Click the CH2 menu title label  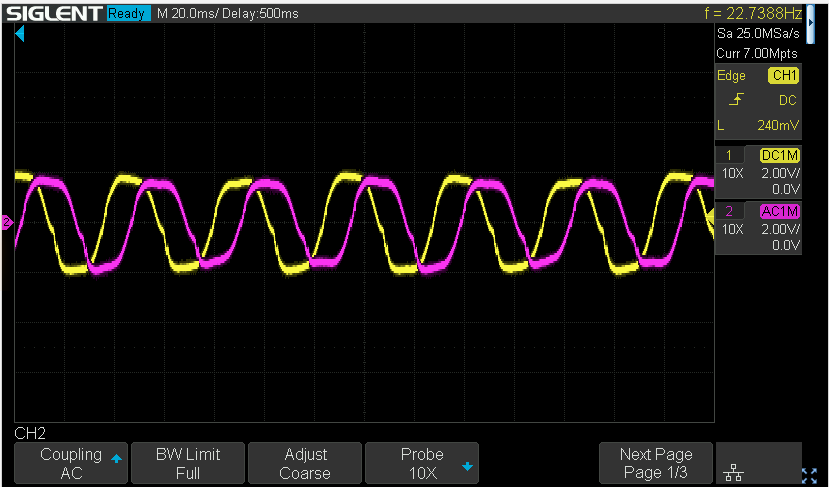click(x=30, y=434)
